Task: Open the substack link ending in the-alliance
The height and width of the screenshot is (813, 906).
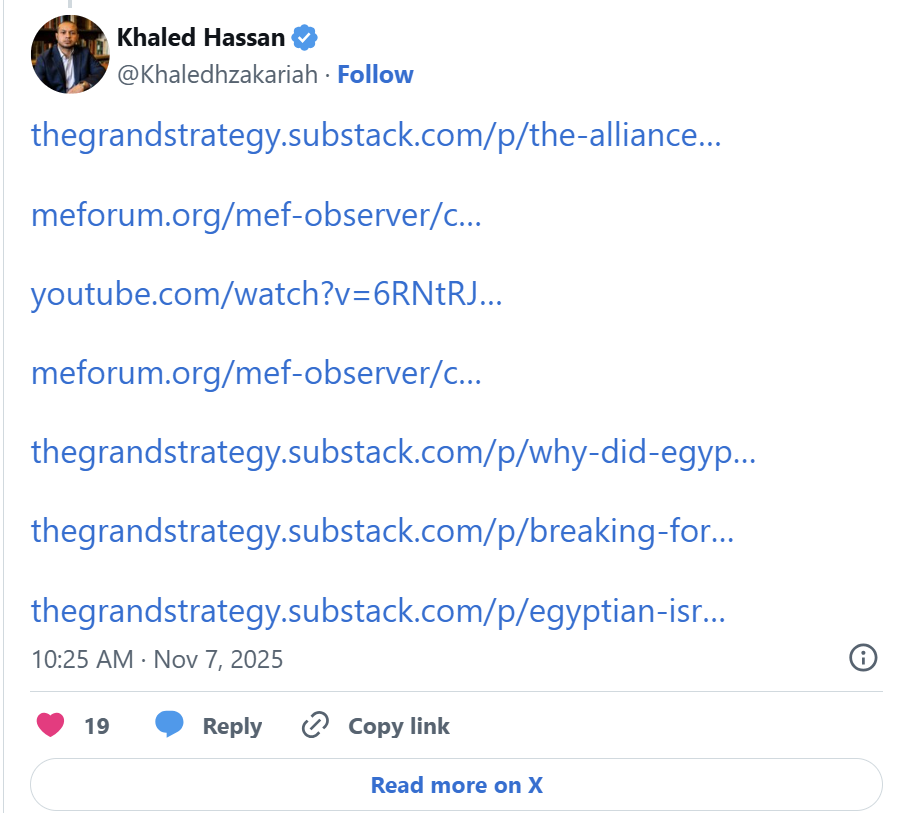Action: tap(376, 135)
